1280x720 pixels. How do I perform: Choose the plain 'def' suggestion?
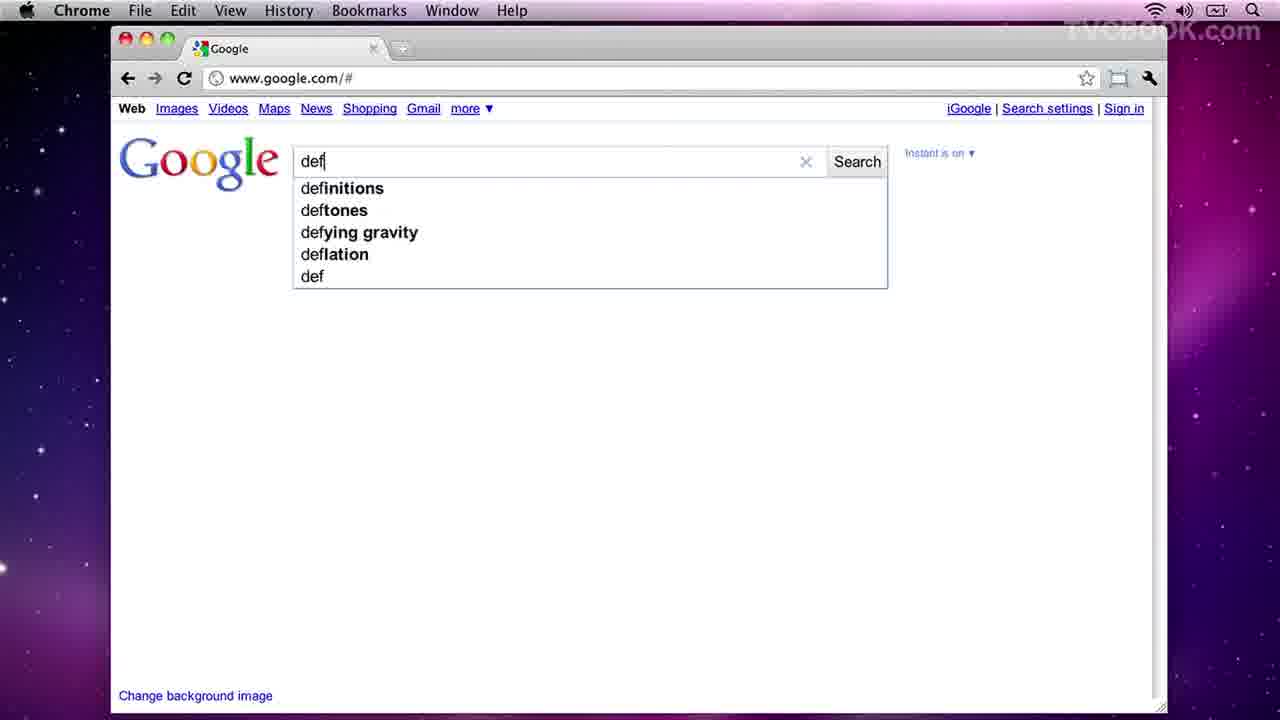[x=590, y=276]
